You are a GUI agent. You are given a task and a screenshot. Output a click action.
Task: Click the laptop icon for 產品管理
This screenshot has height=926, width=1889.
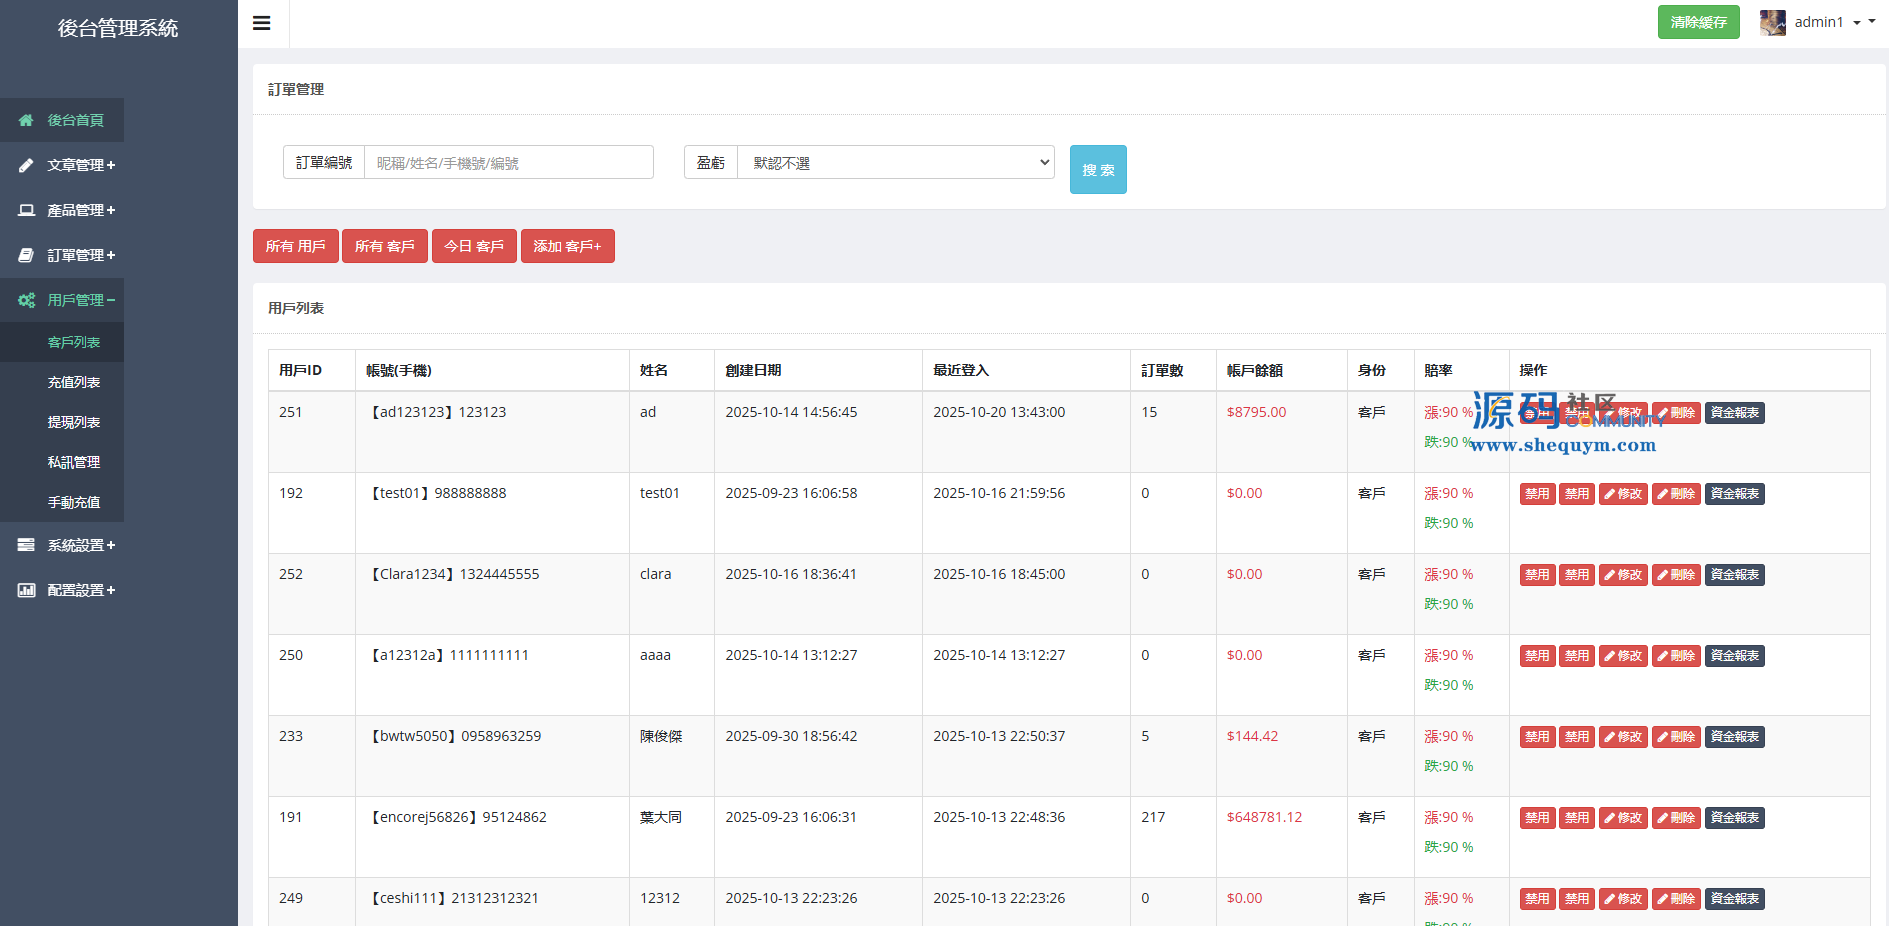tap(26, 210)
